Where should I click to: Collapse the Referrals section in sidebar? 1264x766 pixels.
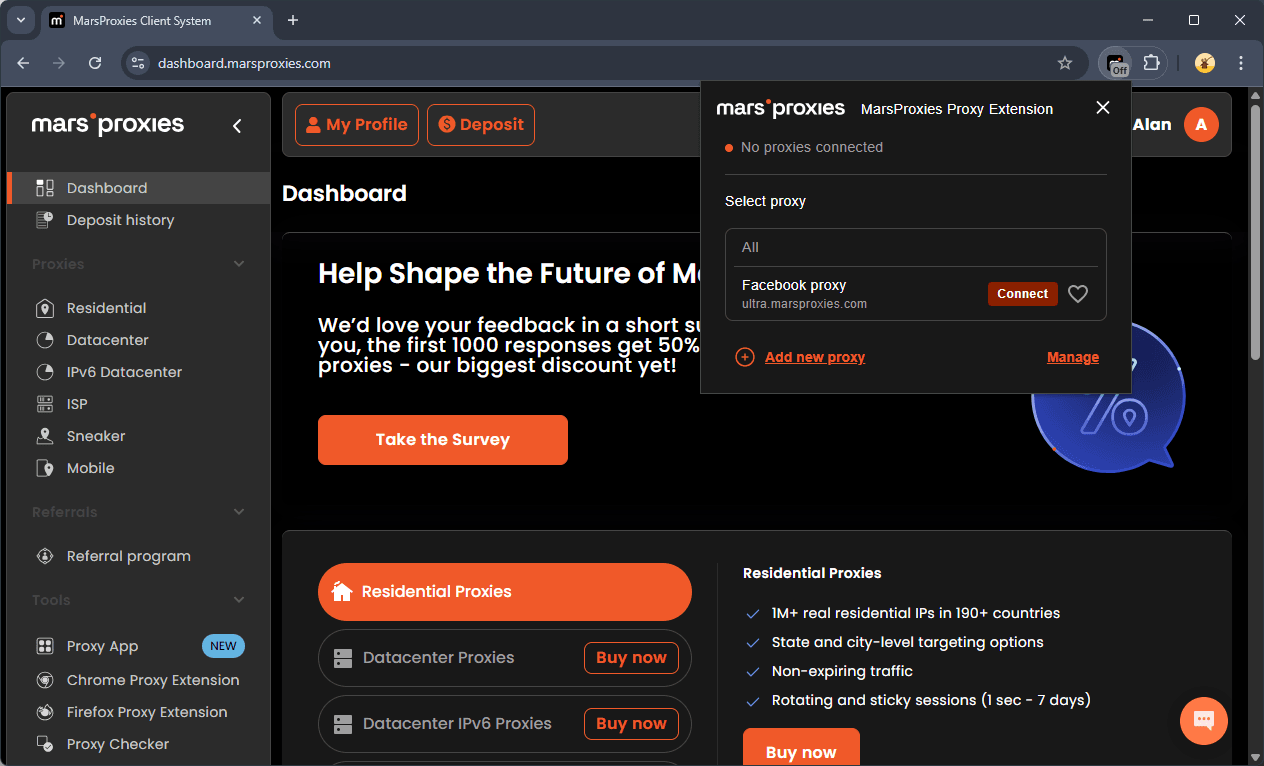[239, 512]
